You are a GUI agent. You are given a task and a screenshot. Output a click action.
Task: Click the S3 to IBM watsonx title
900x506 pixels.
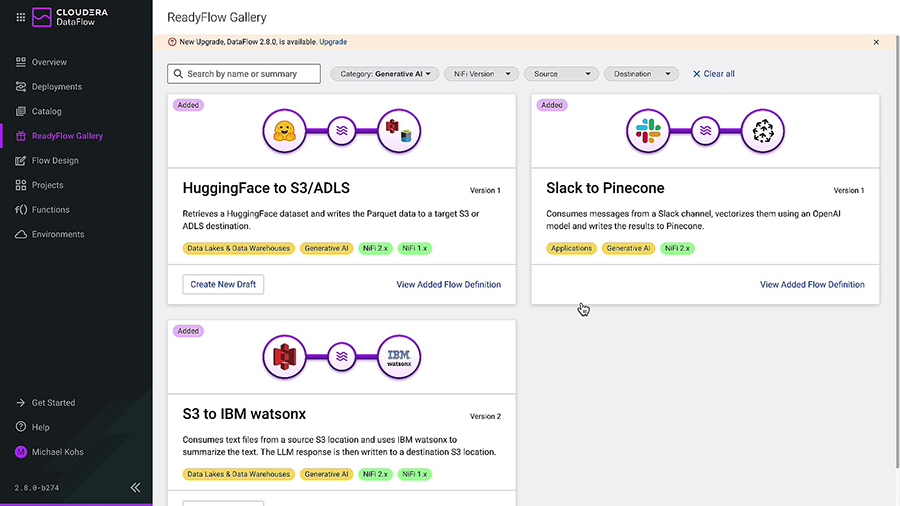[x=244, y=414]
